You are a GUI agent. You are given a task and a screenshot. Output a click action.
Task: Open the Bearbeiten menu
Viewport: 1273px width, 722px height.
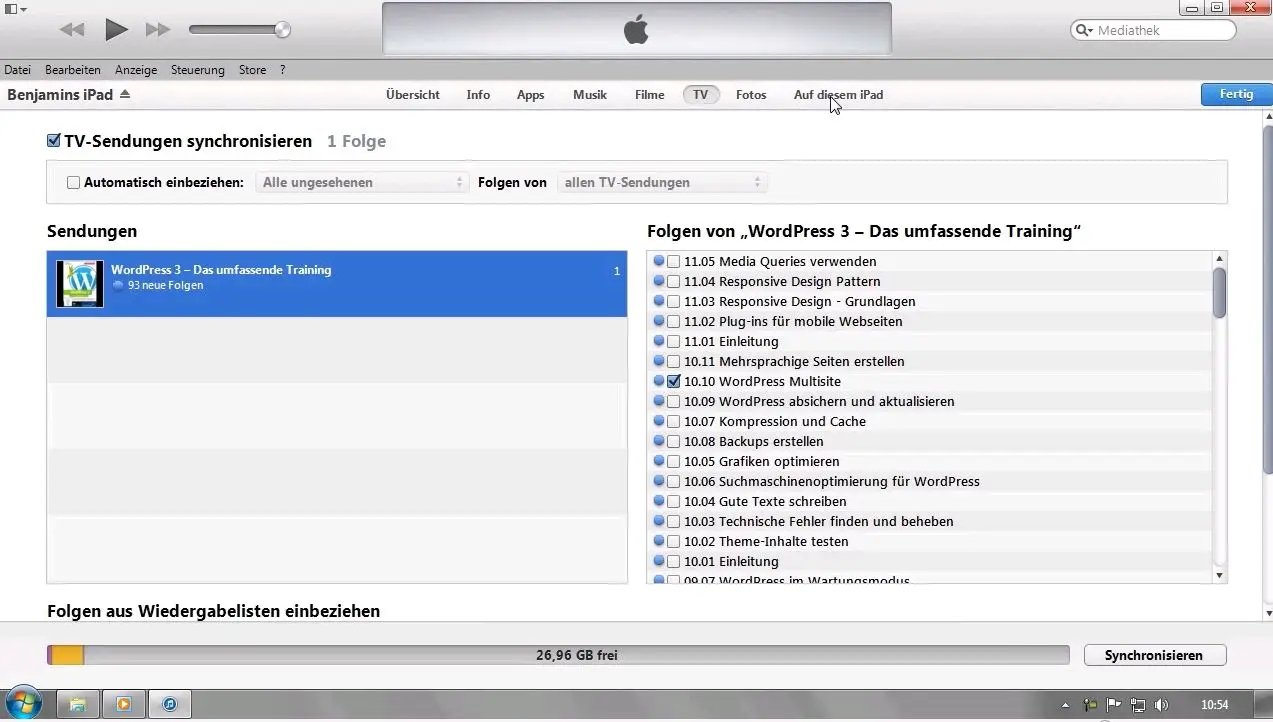point(73,70)
